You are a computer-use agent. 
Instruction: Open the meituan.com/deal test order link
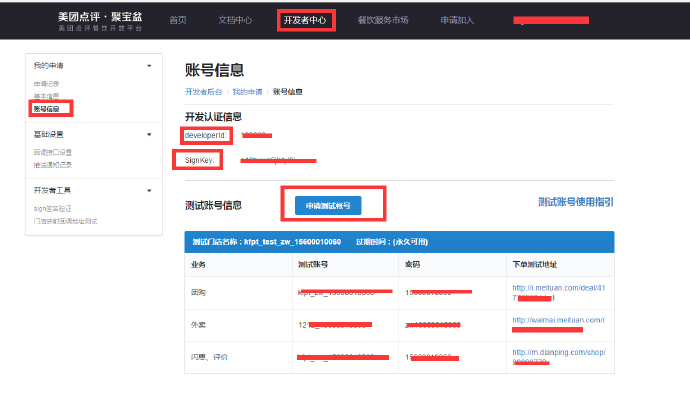point(558,293)
